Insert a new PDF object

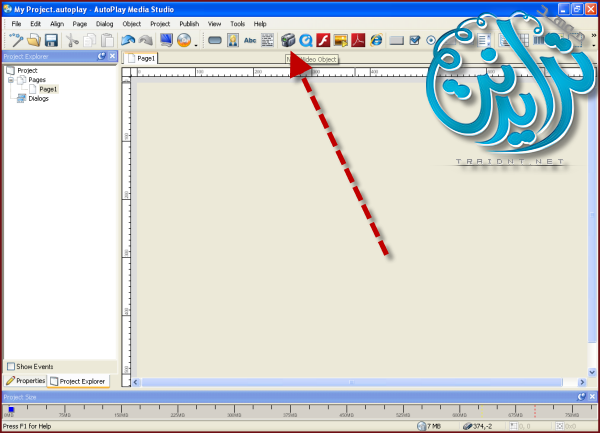coord(358,40)
